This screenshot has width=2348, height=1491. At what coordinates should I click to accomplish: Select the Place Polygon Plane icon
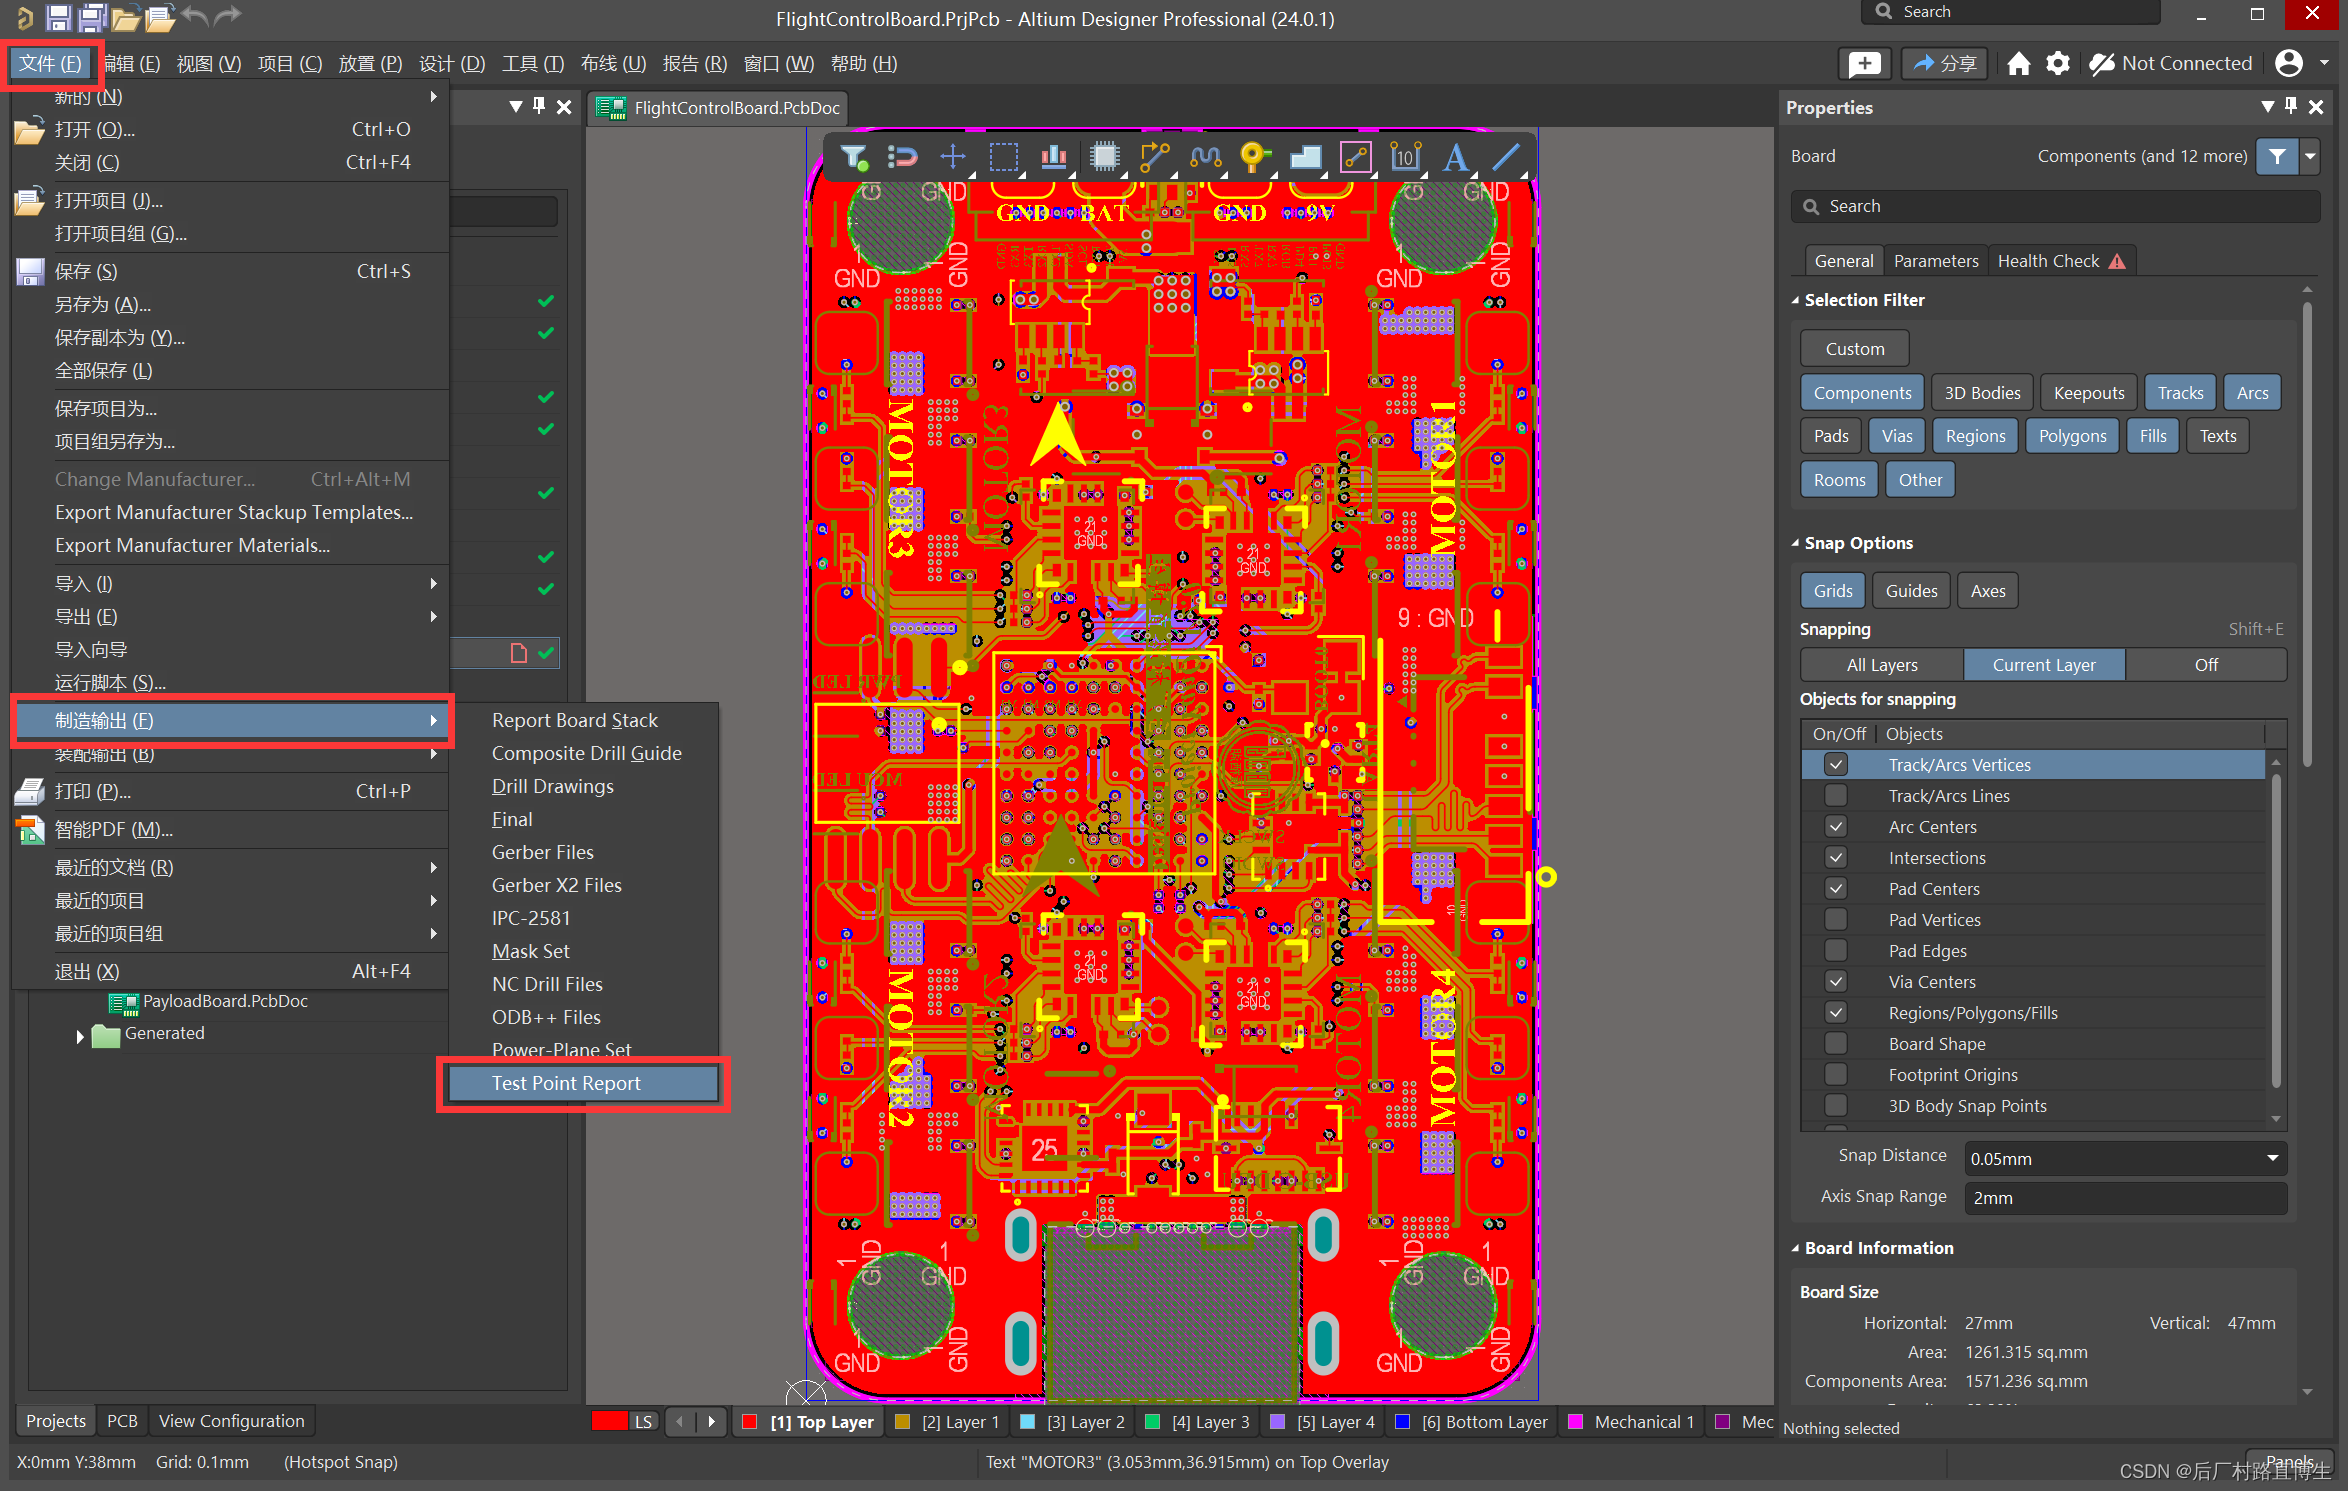[1306, 157]
